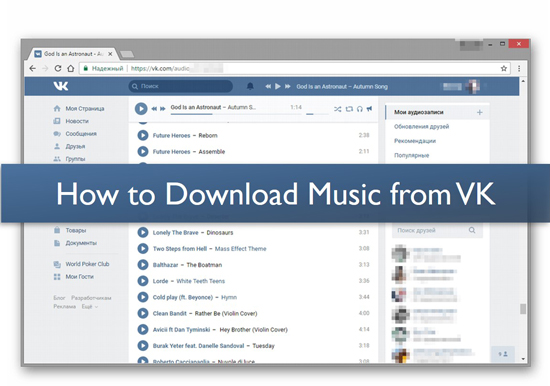Open Chrome three-dot menu
The width and height of the screenshot is (550, 386).
(x=519, y=68)
